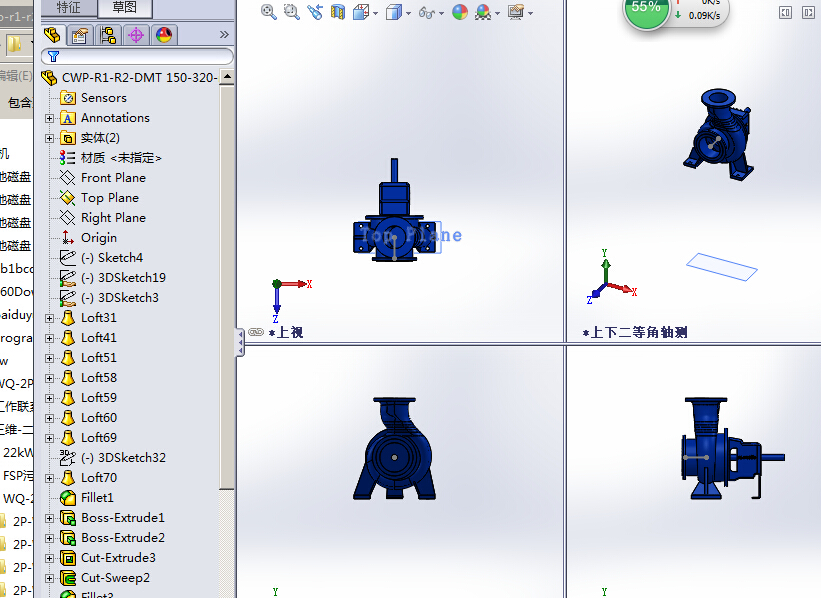
Task: Click the tile-right window icon at top right
Action: [808, 13]
